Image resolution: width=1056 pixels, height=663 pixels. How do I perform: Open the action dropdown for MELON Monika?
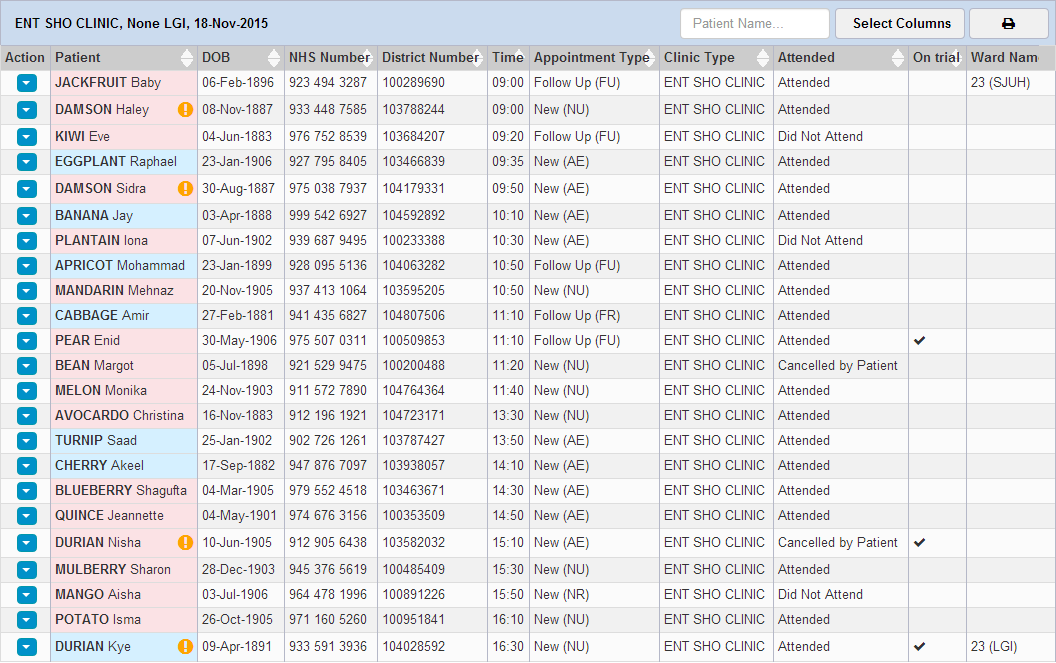click(26, 391)
